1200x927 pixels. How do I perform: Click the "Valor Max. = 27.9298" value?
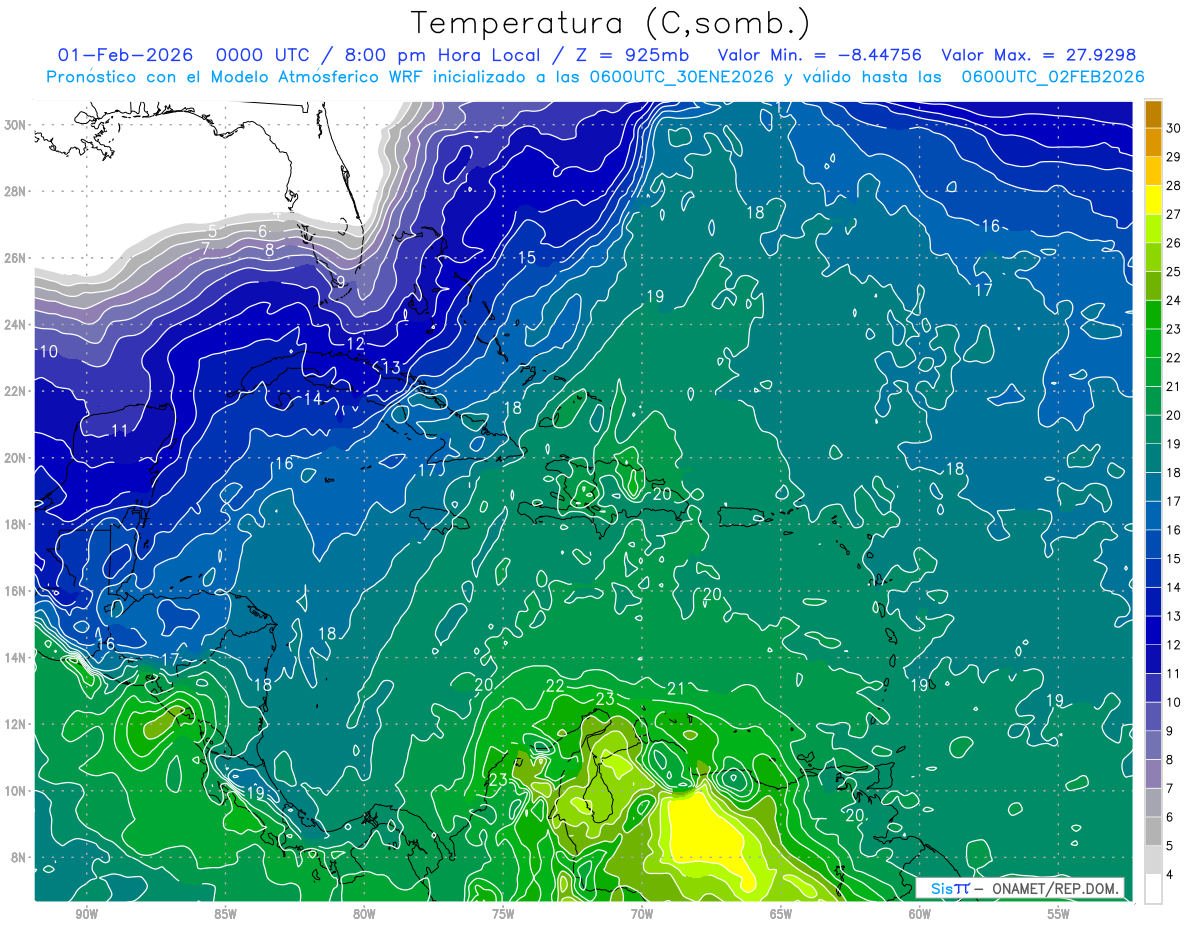(1039, 55)
